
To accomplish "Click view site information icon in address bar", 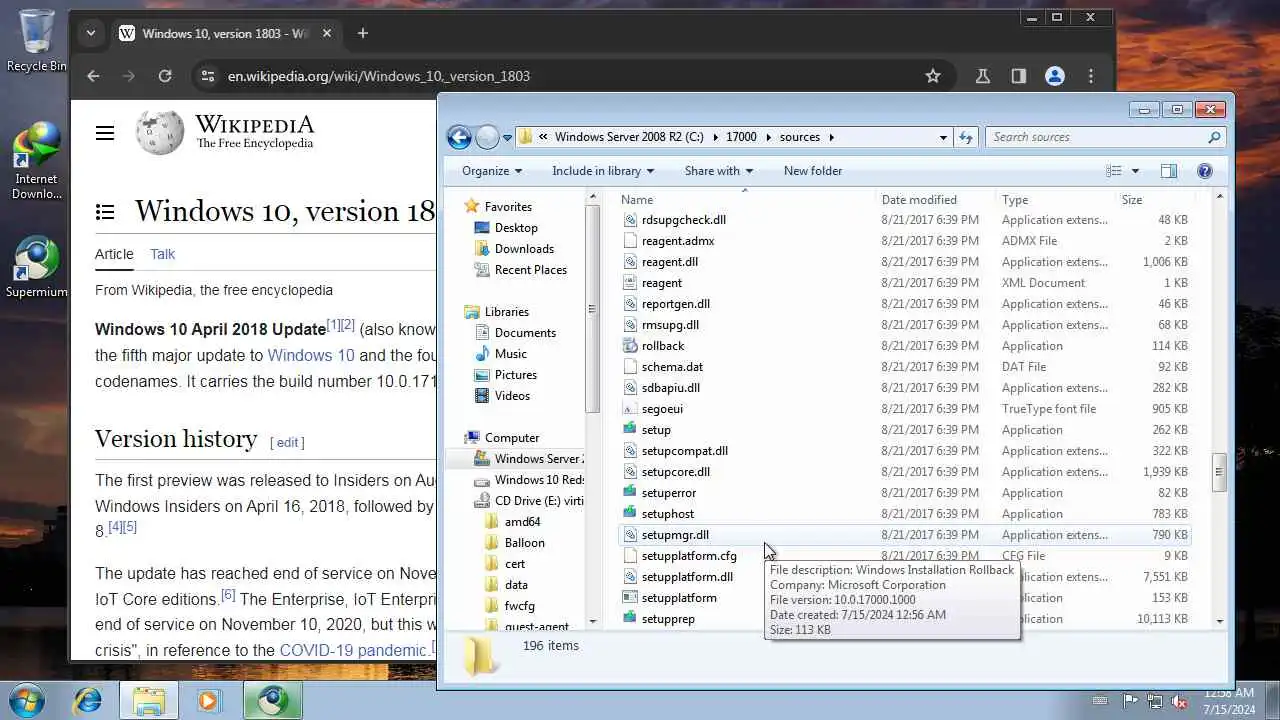I will point(207,76).
